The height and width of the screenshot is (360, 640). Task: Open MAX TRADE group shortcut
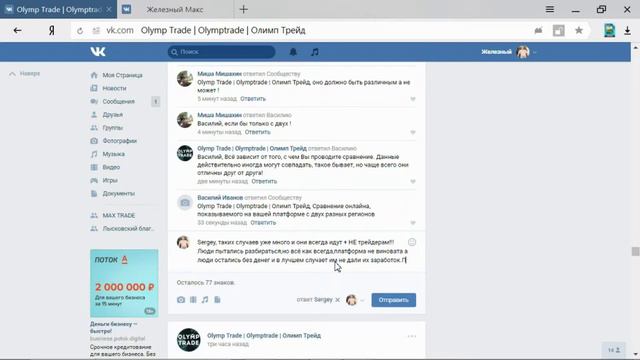click(118, 216)
